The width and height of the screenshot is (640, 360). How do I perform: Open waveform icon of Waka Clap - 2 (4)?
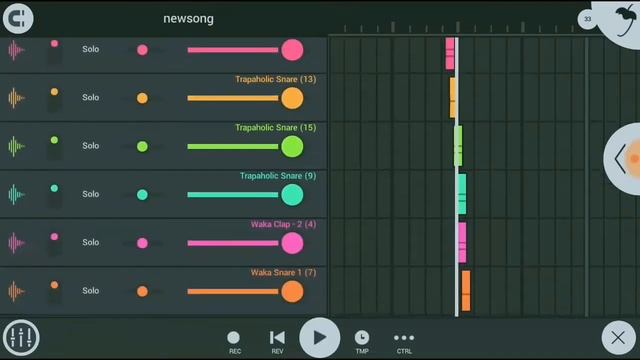(x=16, y=243)
